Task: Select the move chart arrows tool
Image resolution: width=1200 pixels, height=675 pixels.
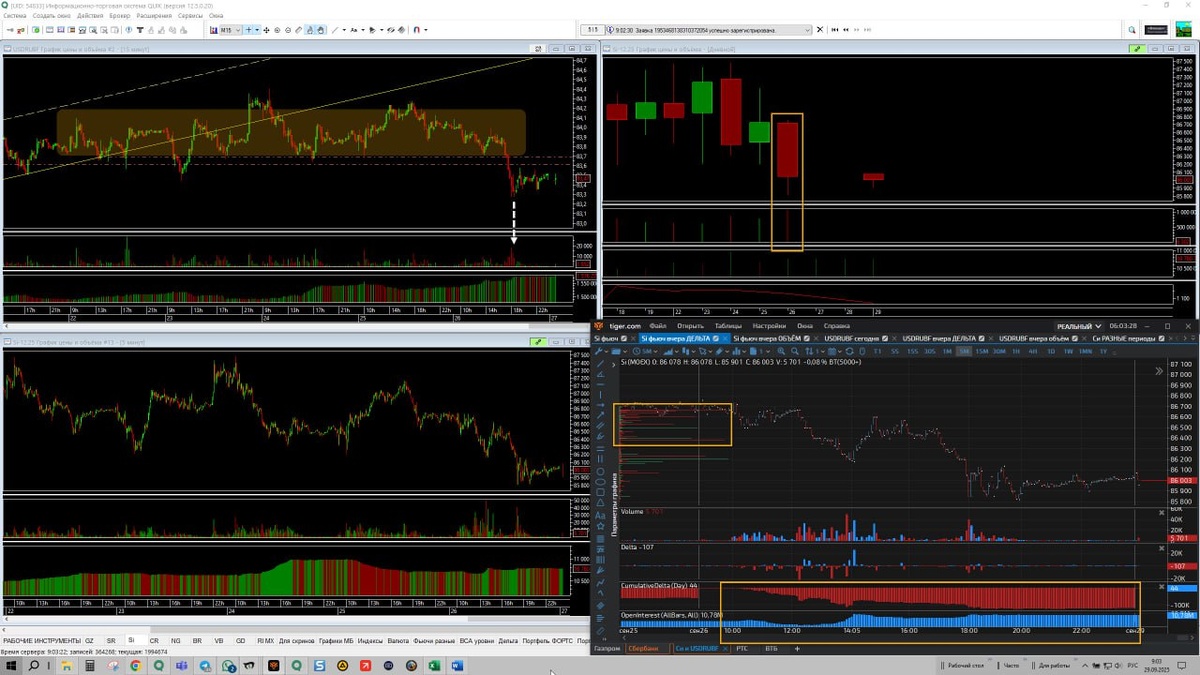Action: [266, 30]
